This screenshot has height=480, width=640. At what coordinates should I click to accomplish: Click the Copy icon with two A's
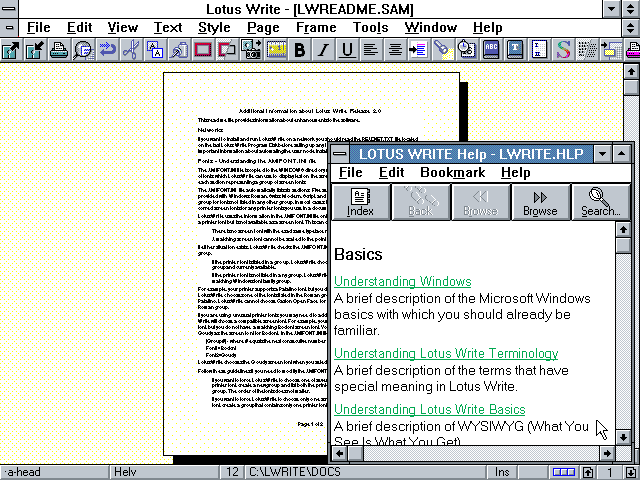[156, 50]
